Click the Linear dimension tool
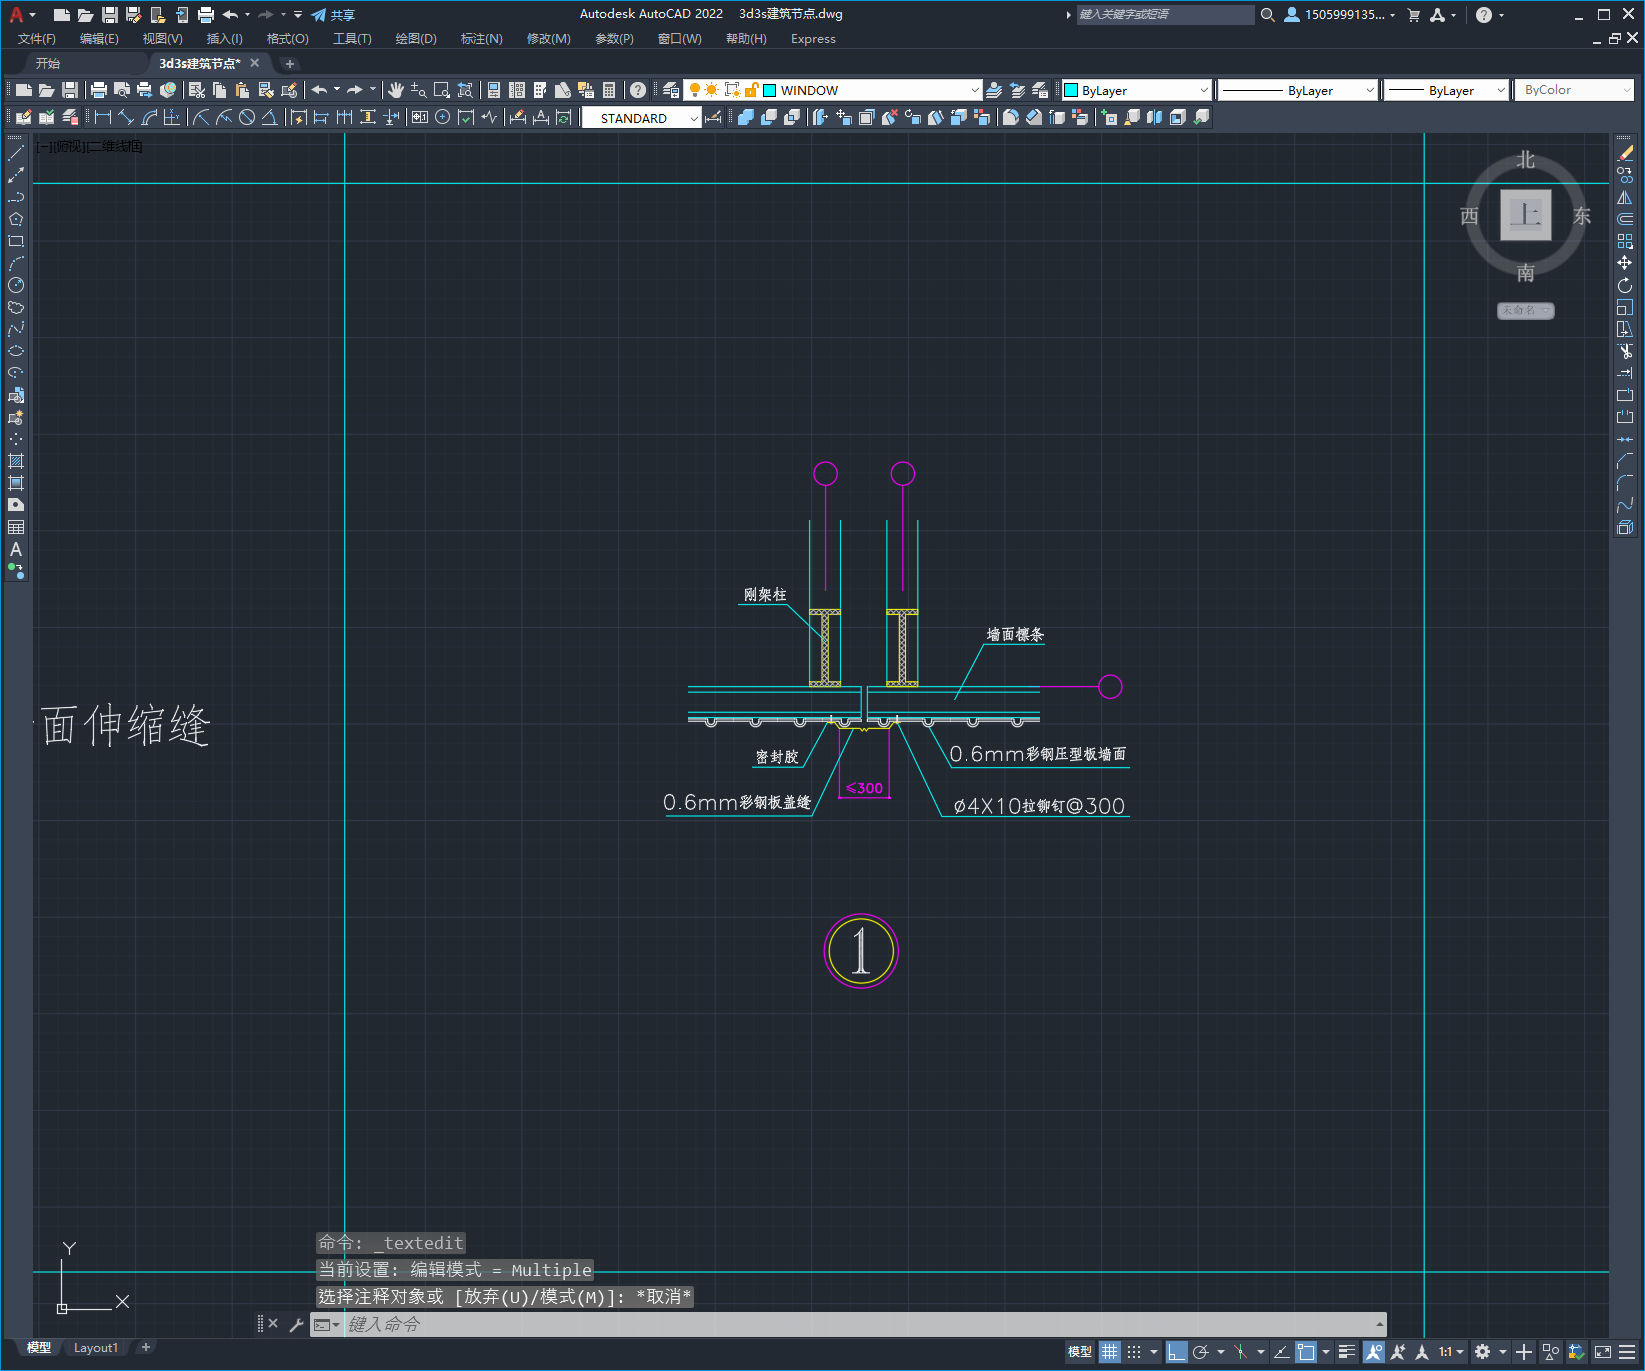This screenshot has height=1371, width=1645. click(x=103, y=117)
